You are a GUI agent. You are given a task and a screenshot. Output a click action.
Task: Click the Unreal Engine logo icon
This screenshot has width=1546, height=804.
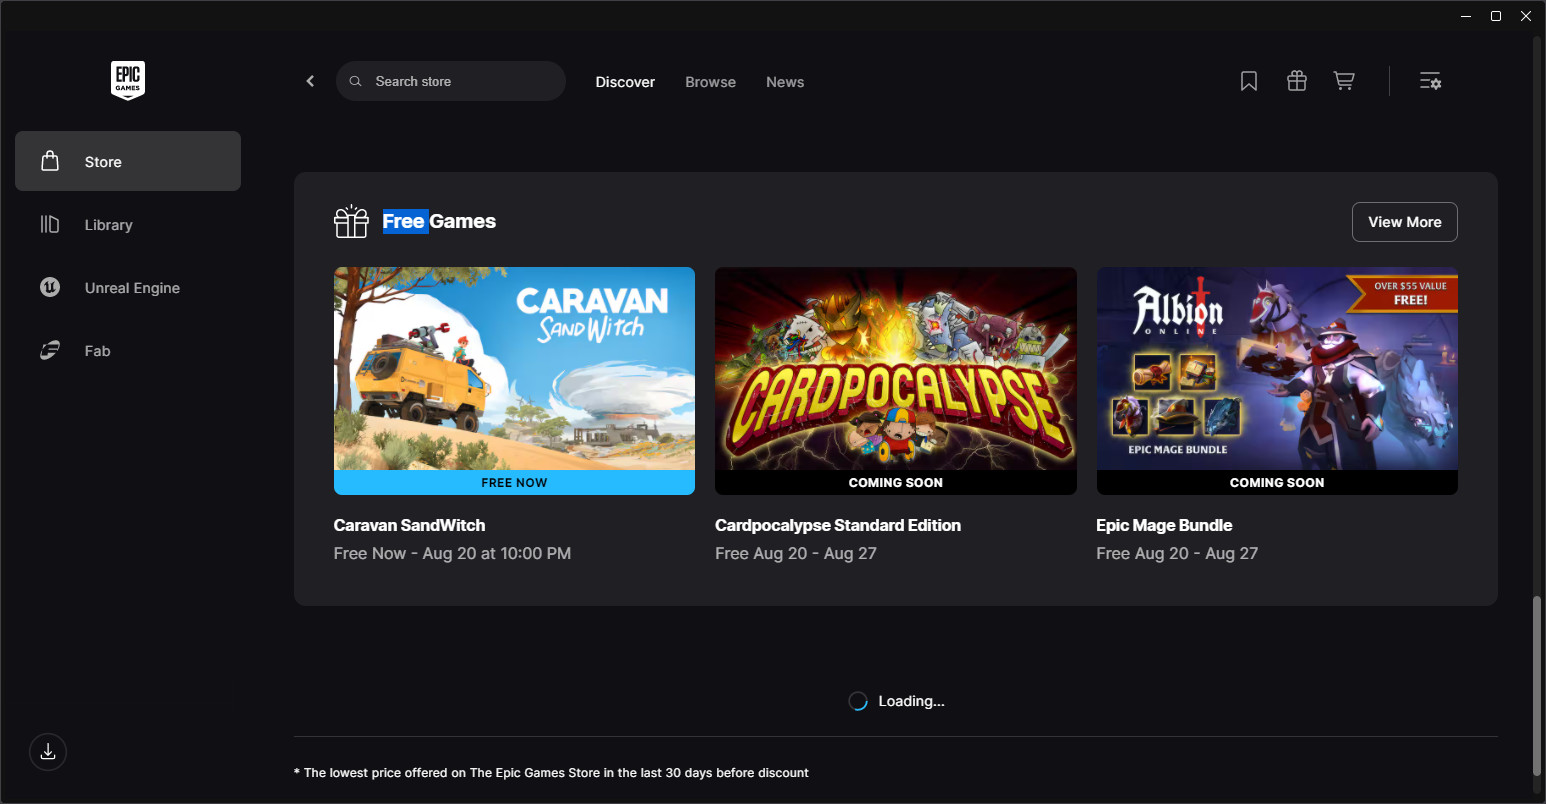point(50,287)
